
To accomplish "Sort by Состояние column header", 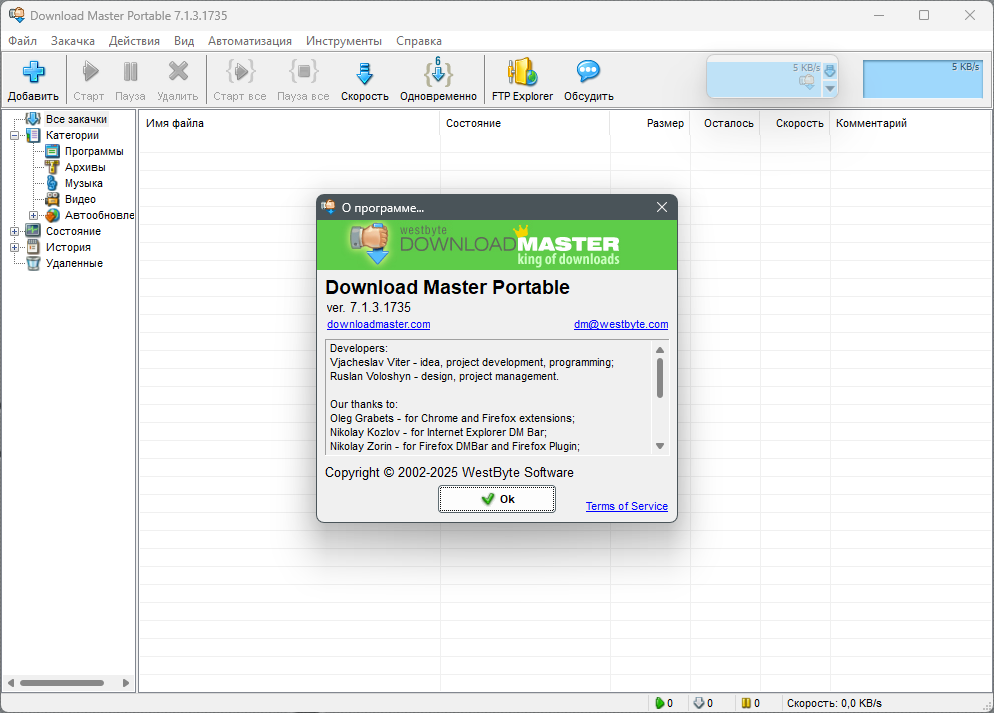I will (525, 123).
